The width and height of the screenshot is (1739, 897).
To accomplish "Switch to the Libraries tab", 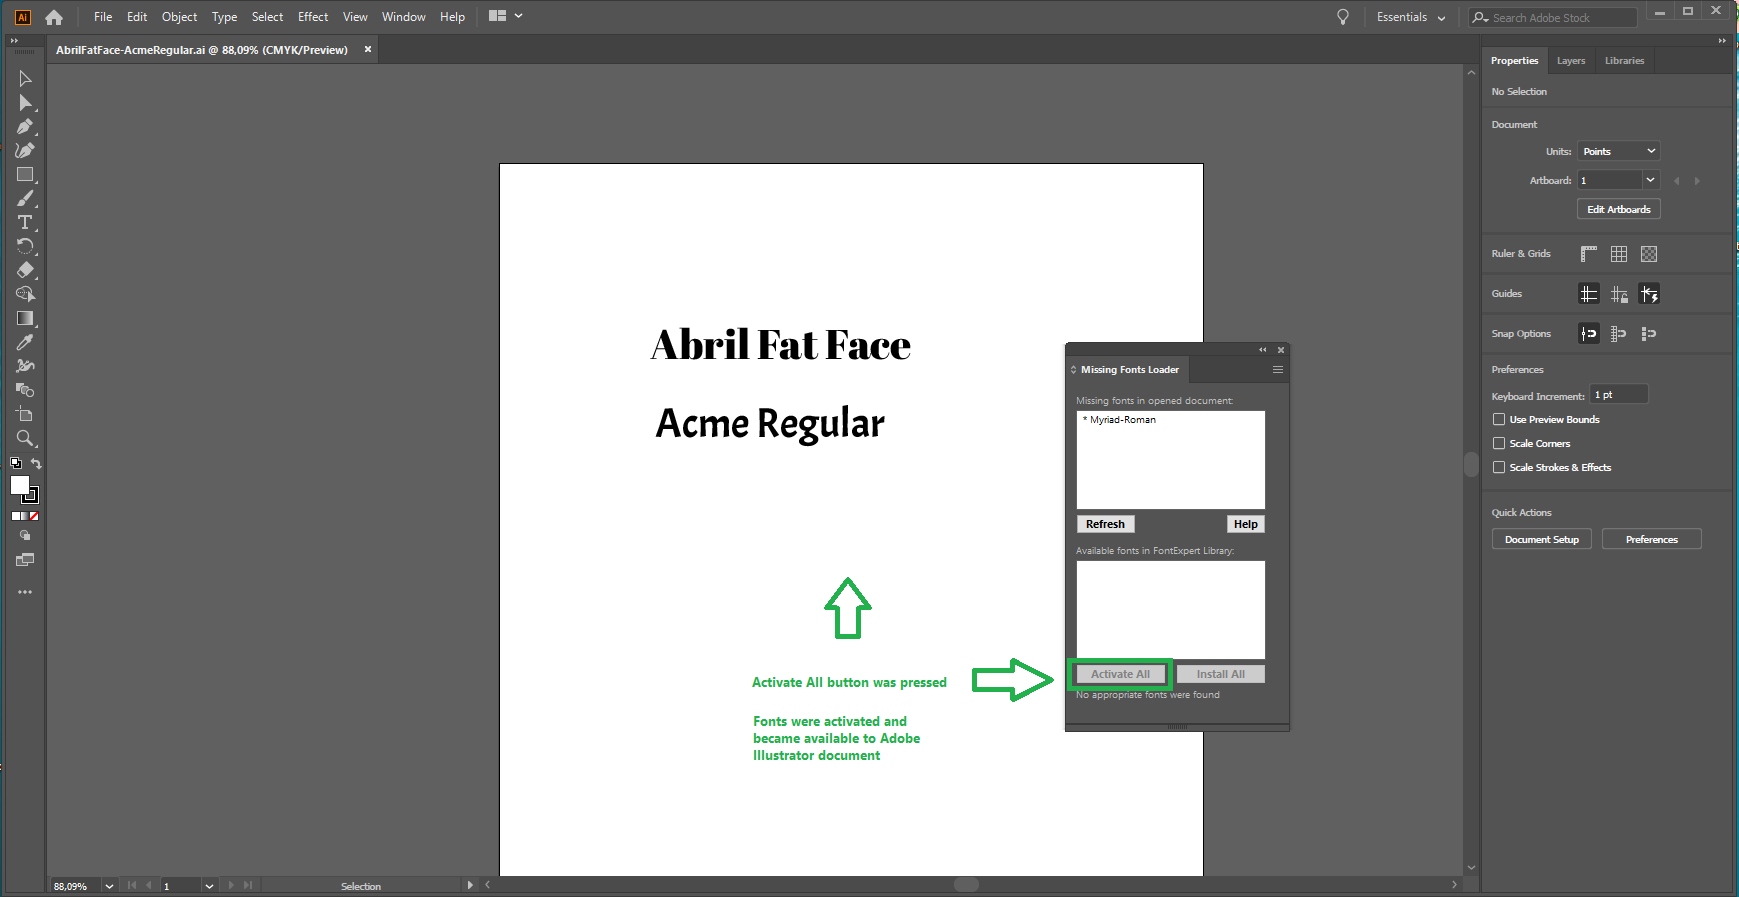I will point(1624,61).
